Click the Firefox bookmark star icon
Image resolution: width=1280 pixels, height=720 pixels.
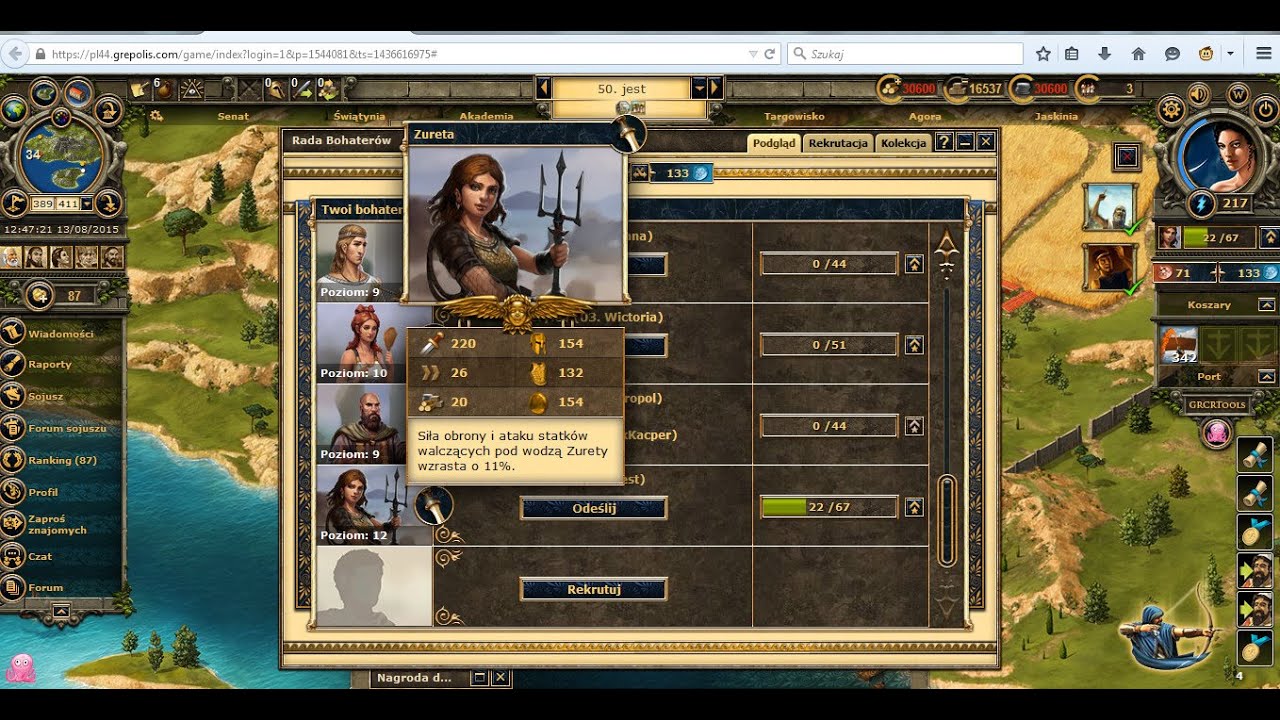coord(1043,54)
